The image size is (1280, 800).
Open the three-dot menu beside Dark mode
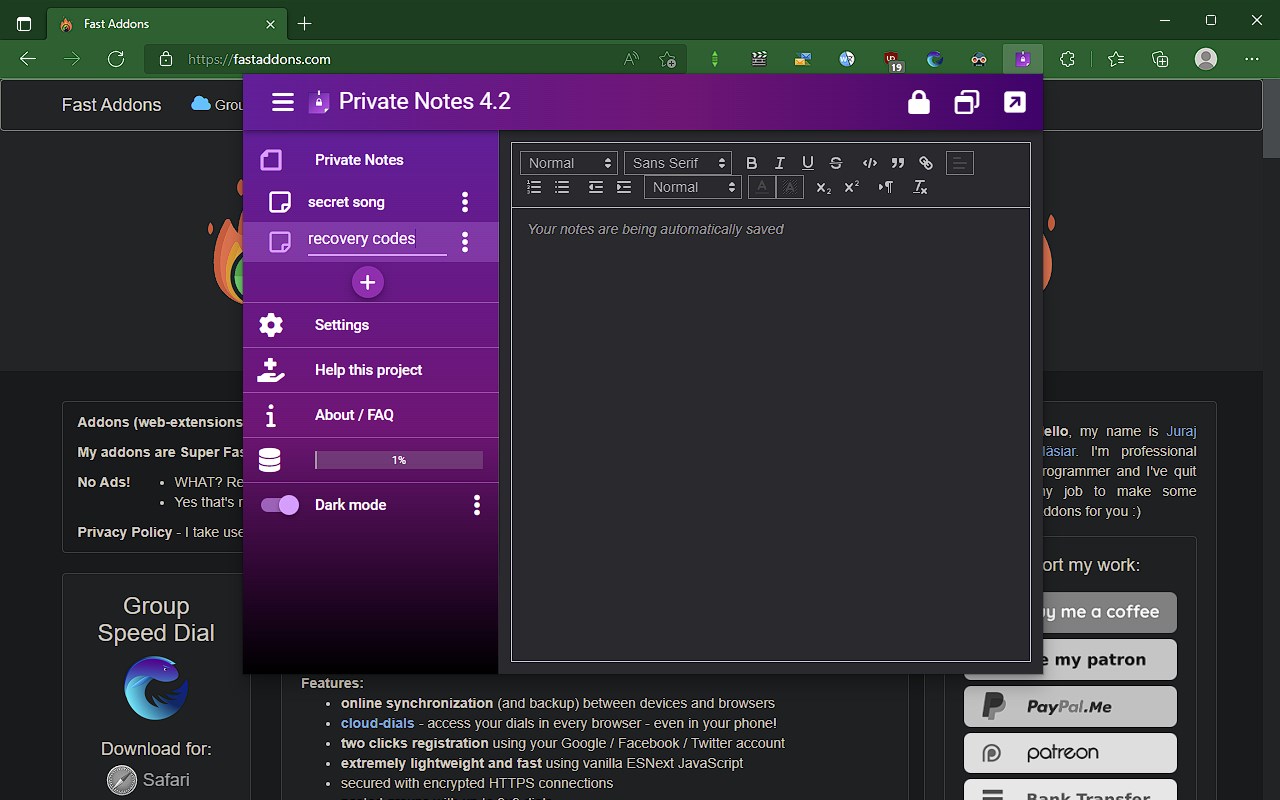(x=477, y=505)
